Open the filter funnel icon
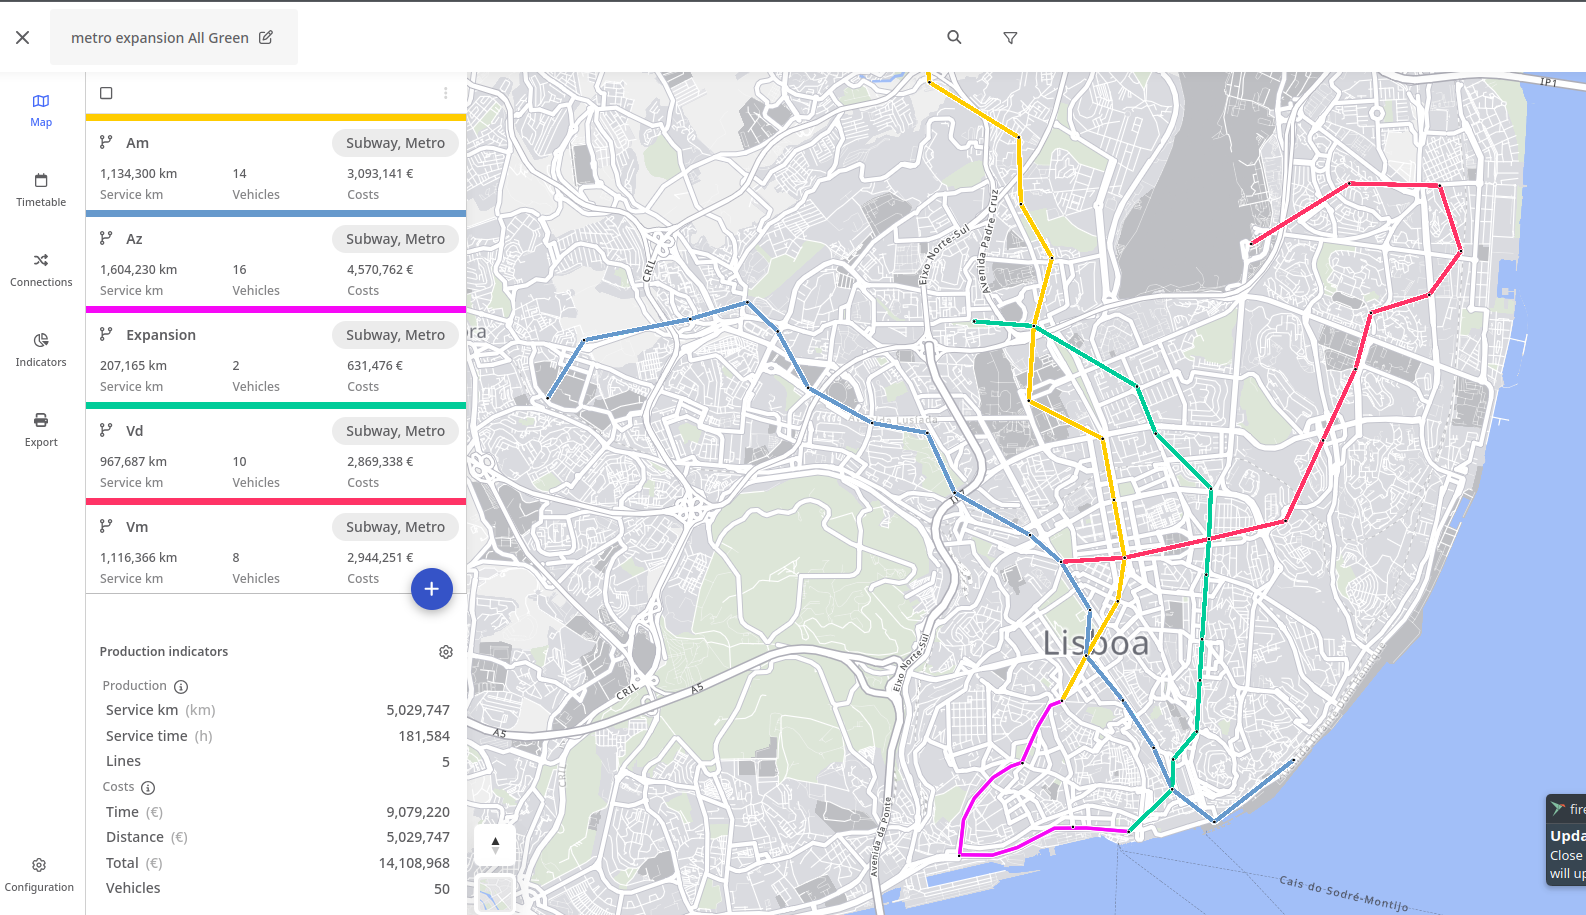1586x915 pixels. [1010, 38]
